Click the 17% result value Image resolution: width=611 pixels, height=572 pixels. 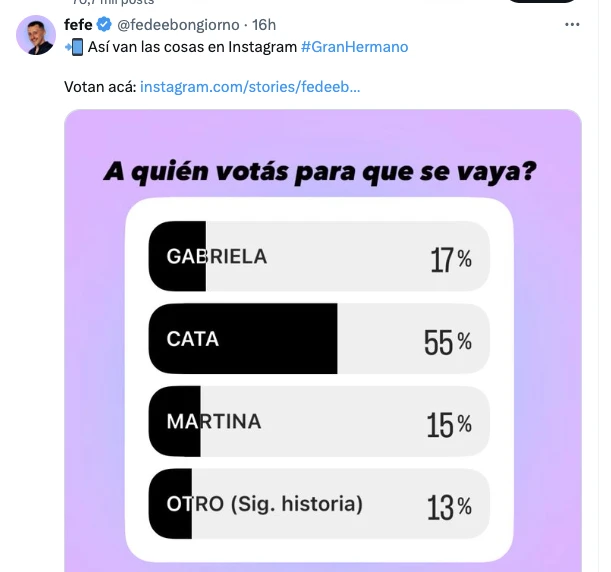pos(450,260)
